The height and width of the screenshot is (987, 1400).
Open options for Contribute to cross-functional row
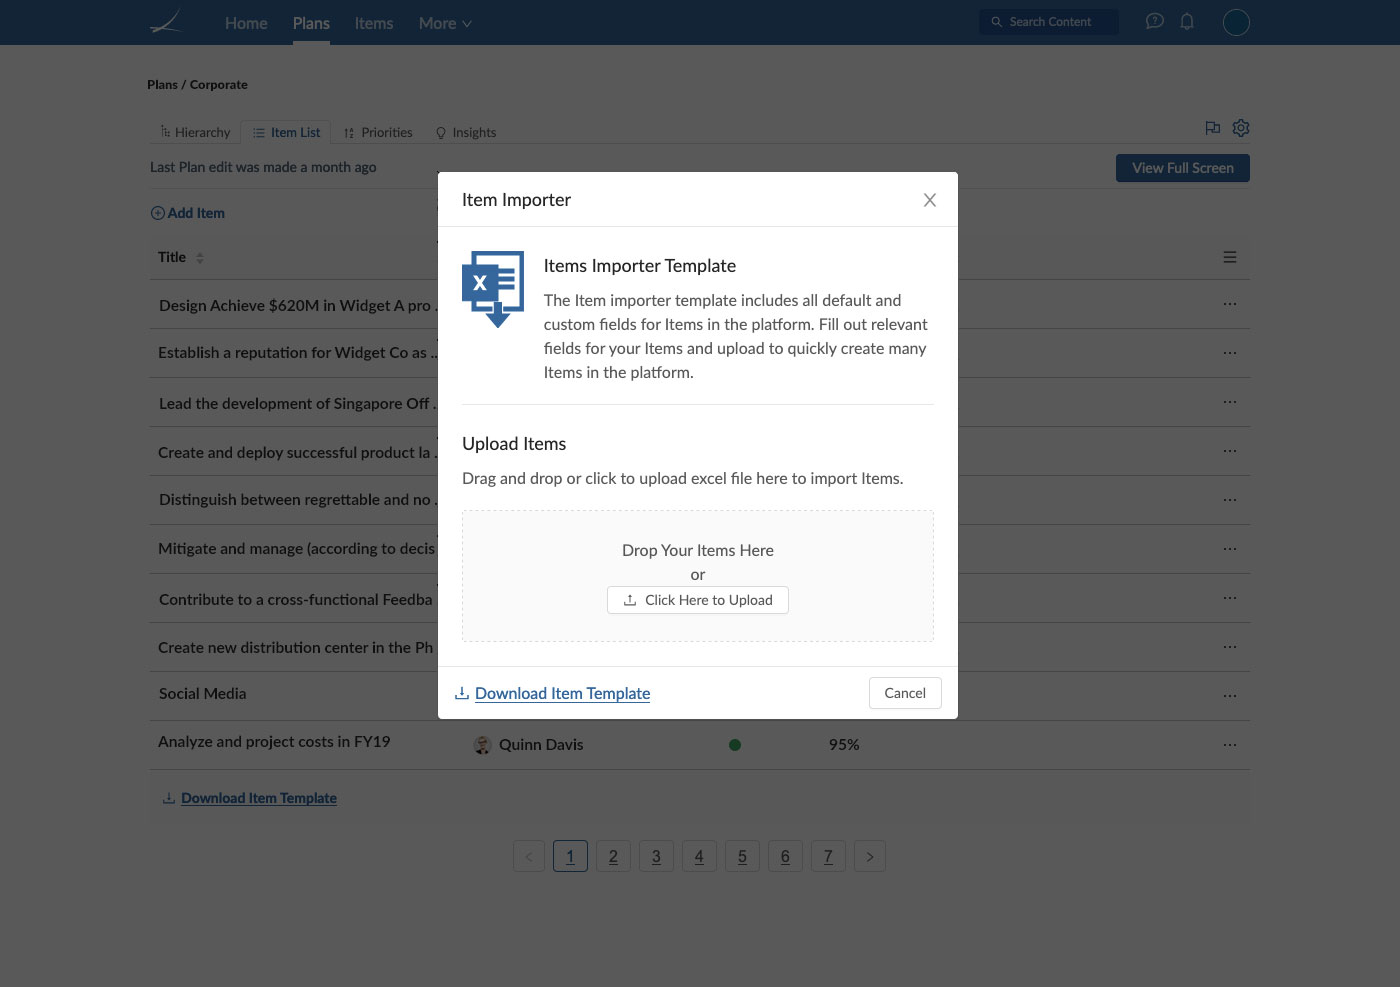[x=1230, y=598]
